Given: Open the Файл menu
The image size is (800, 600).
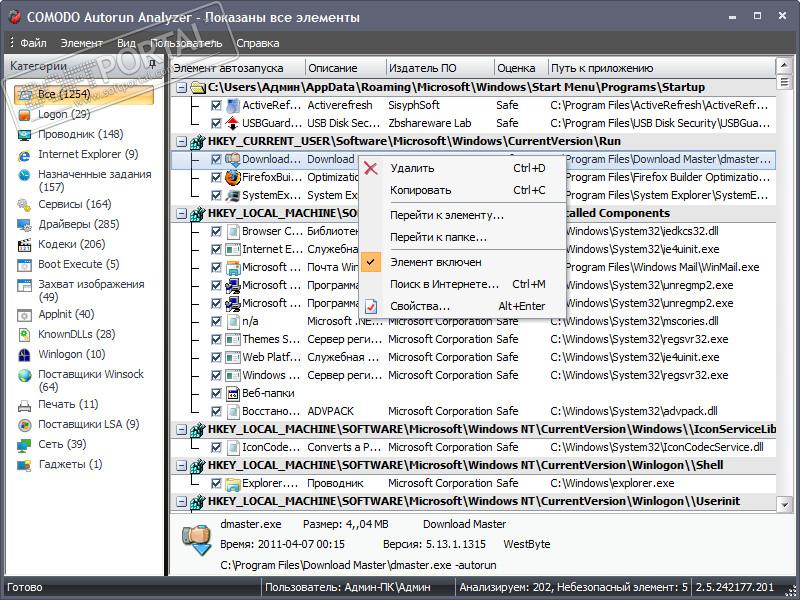Looking at the screenshot, I should [33, 43].
